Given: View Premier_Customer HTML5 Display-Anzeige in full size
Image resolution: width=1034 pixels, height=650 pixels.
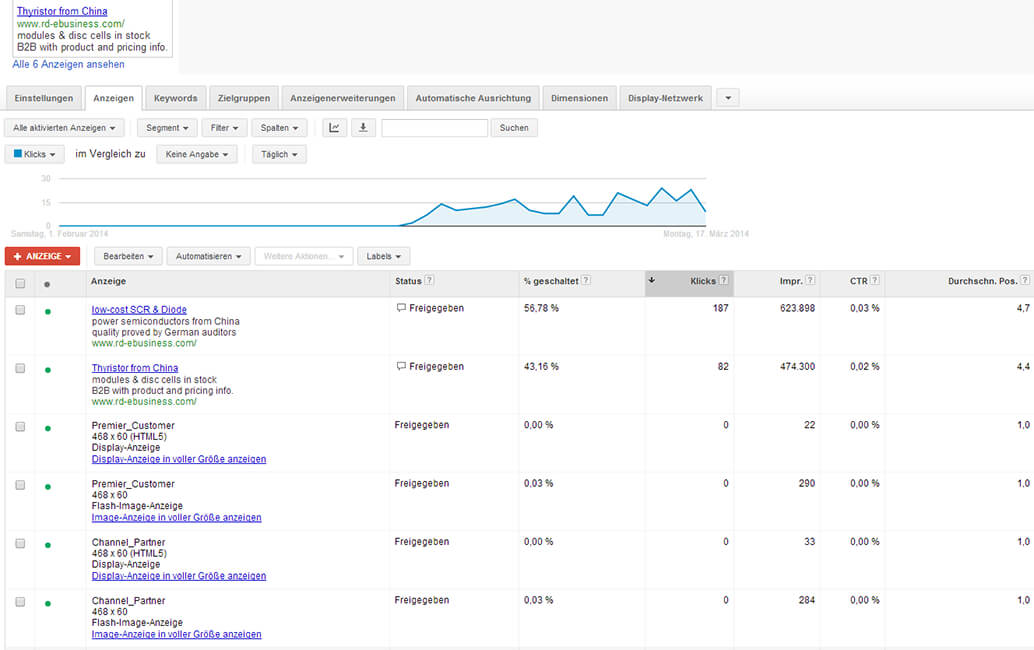Looking at the screenshot, I should (x=179, y=459).
